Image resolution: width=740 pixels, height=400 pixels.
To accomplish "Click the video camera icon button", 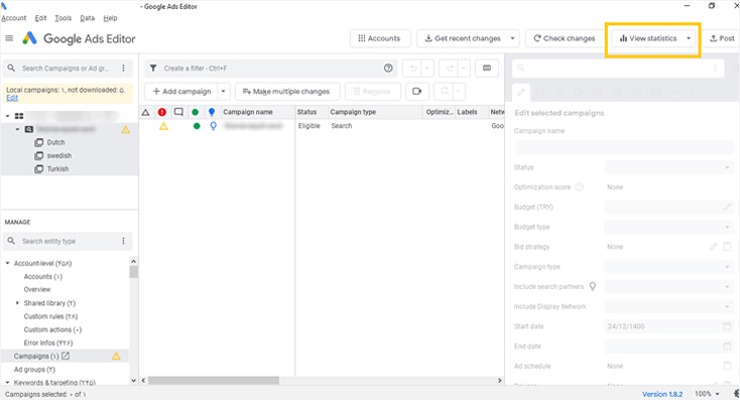I will tap(414, 91).
